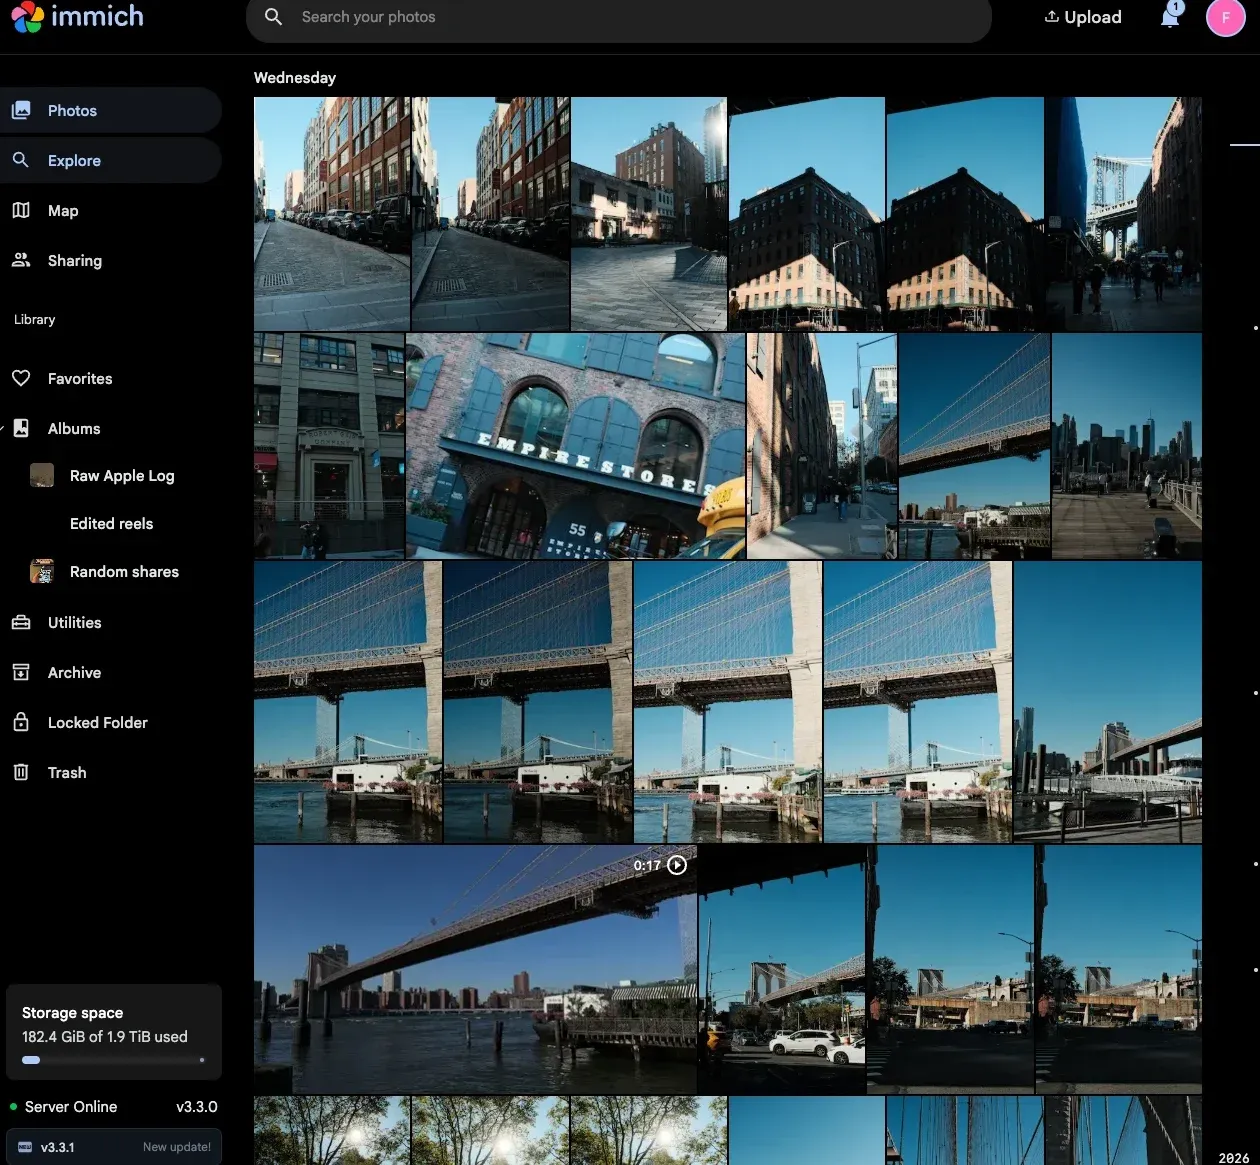Click the search magnifier icon
This screenshot has width=1260, height=1165.
[273, 17]
